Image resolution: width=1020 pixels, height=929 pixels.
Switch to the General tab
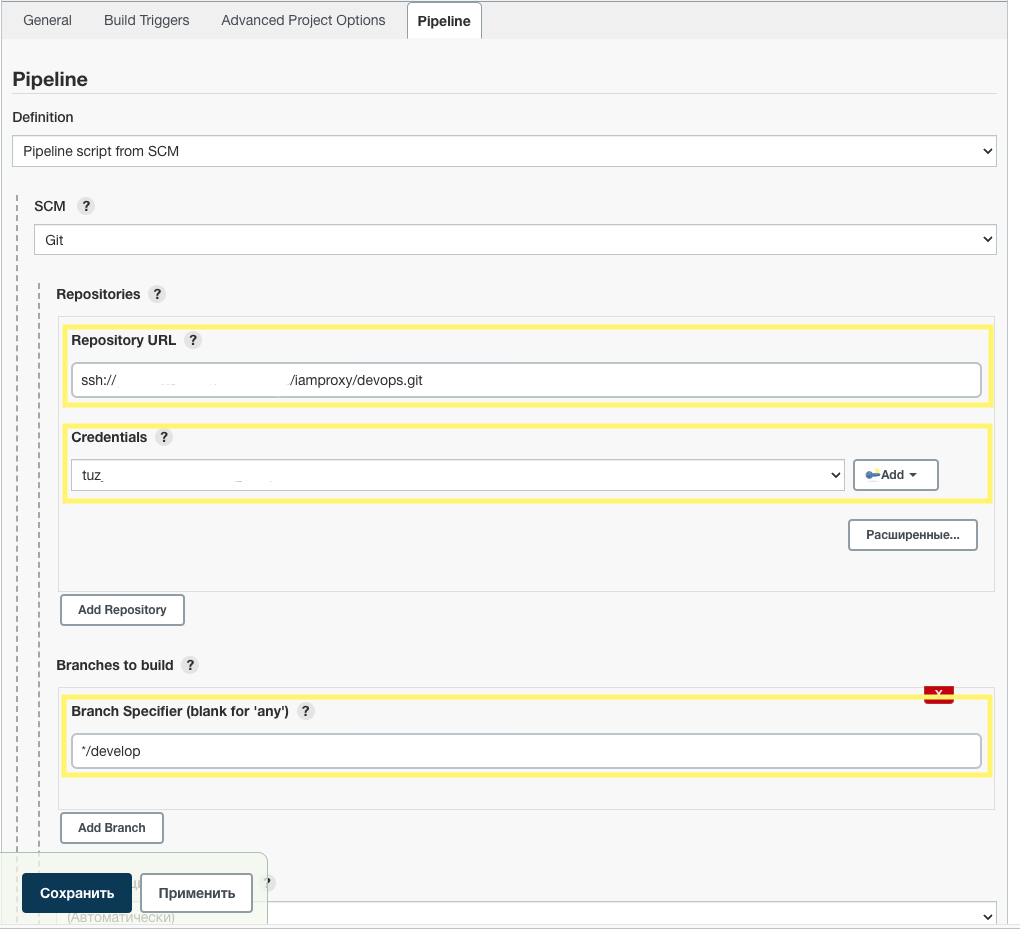click(47, 20)
